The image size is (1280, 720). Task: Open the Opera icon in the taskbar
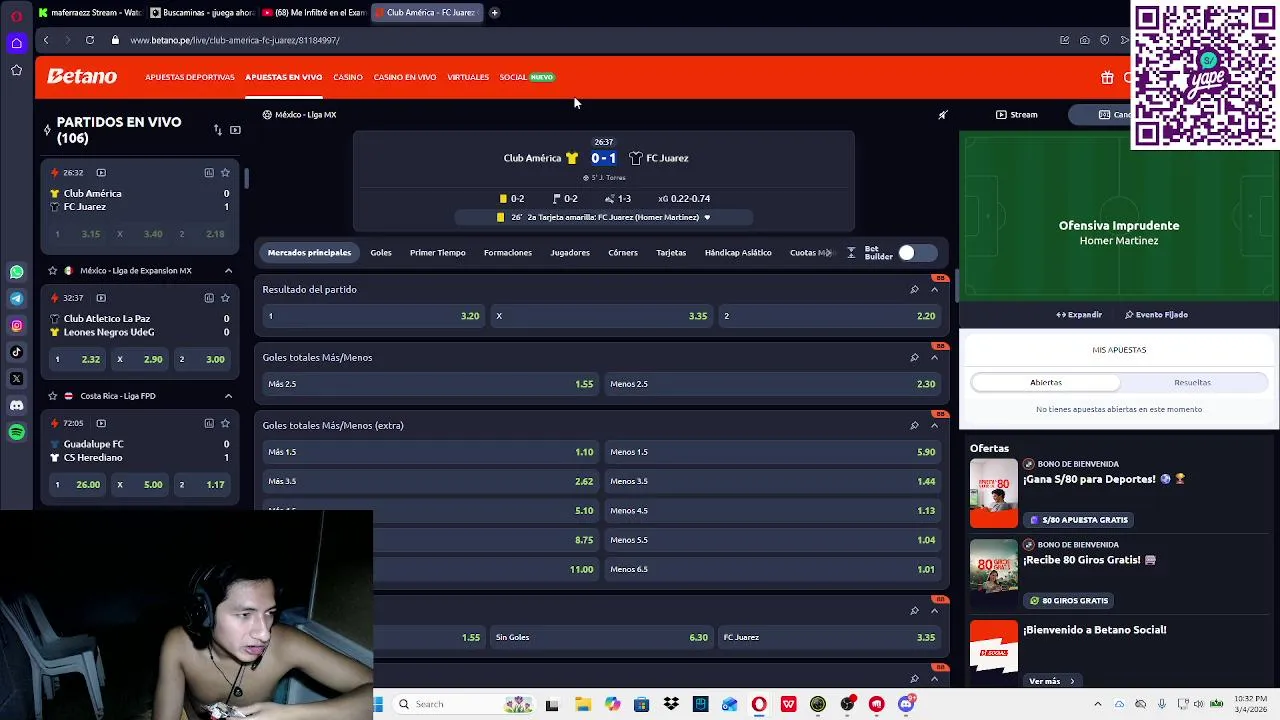pos(759,704)
